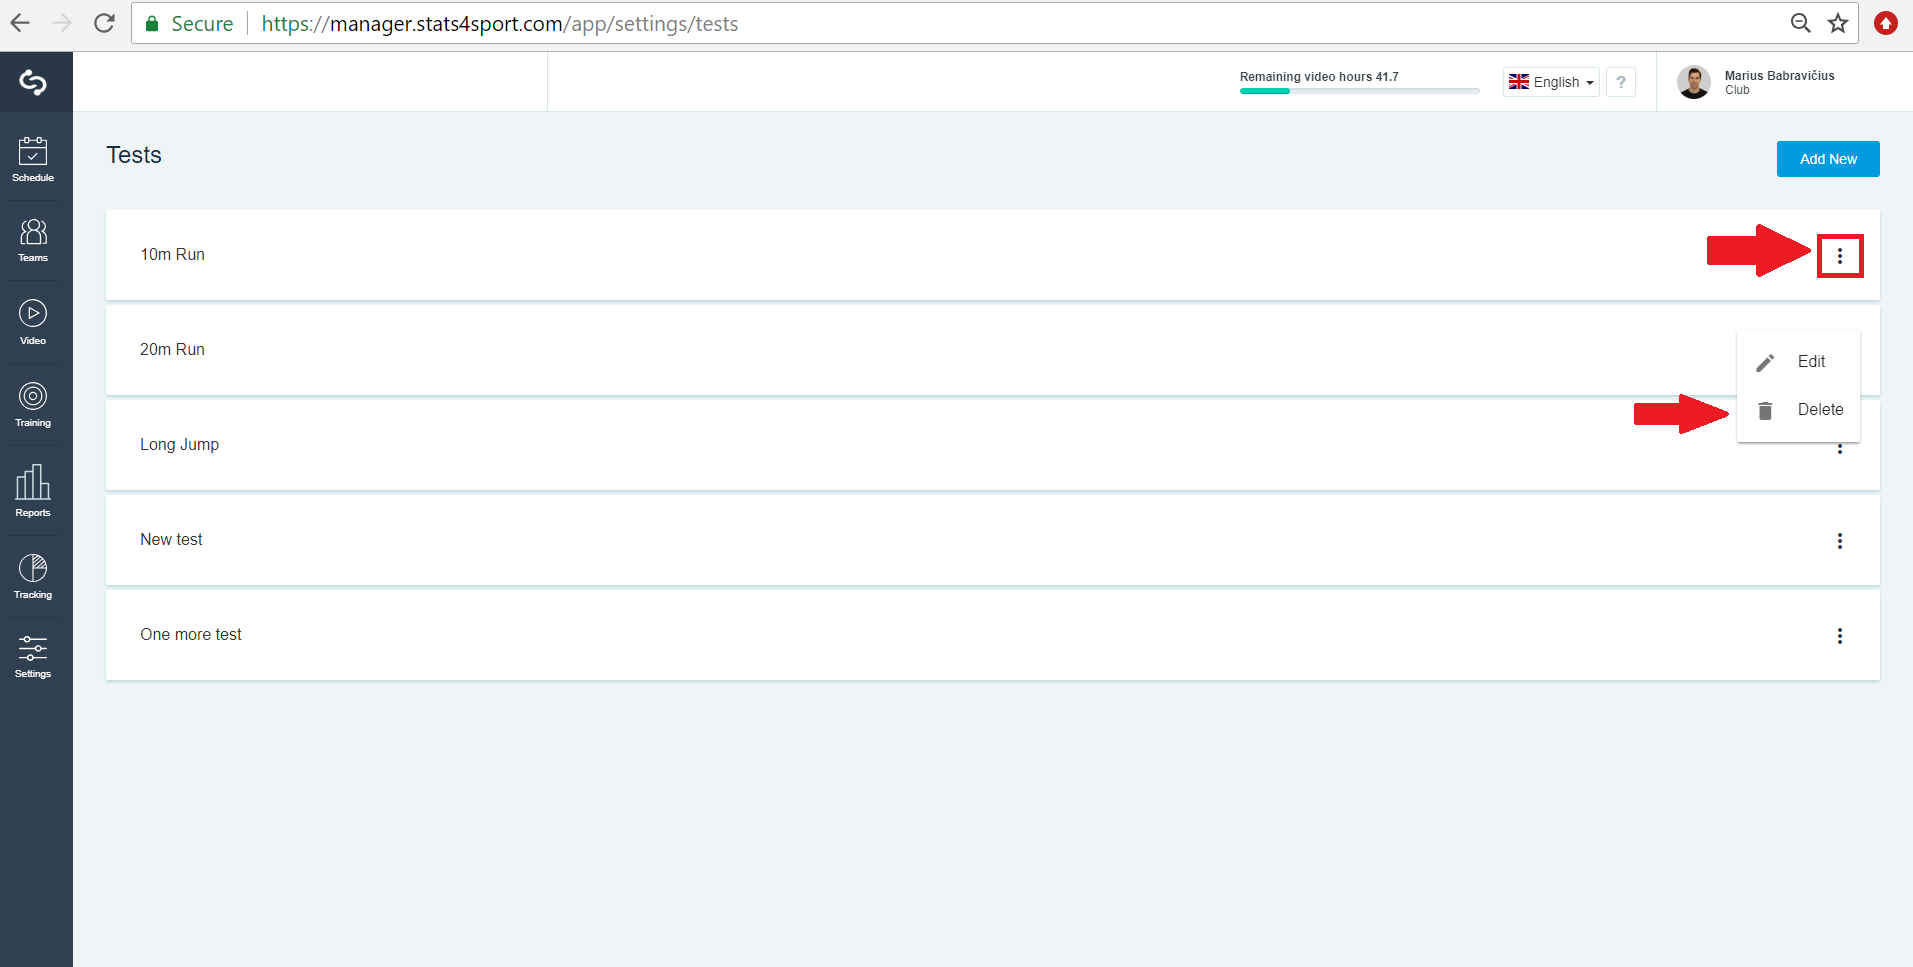
Task: Click the Add New button
Action: click(1828, 159)
